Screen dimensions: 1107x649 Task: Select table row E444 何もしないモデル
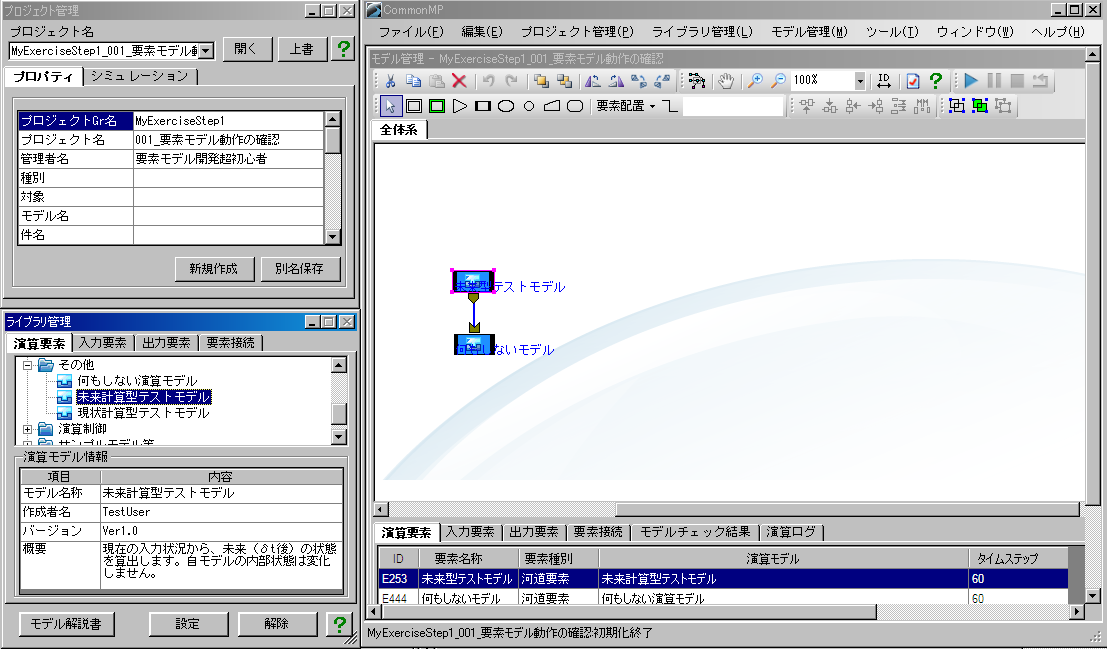pyautogui.click(x=724, y=599)
